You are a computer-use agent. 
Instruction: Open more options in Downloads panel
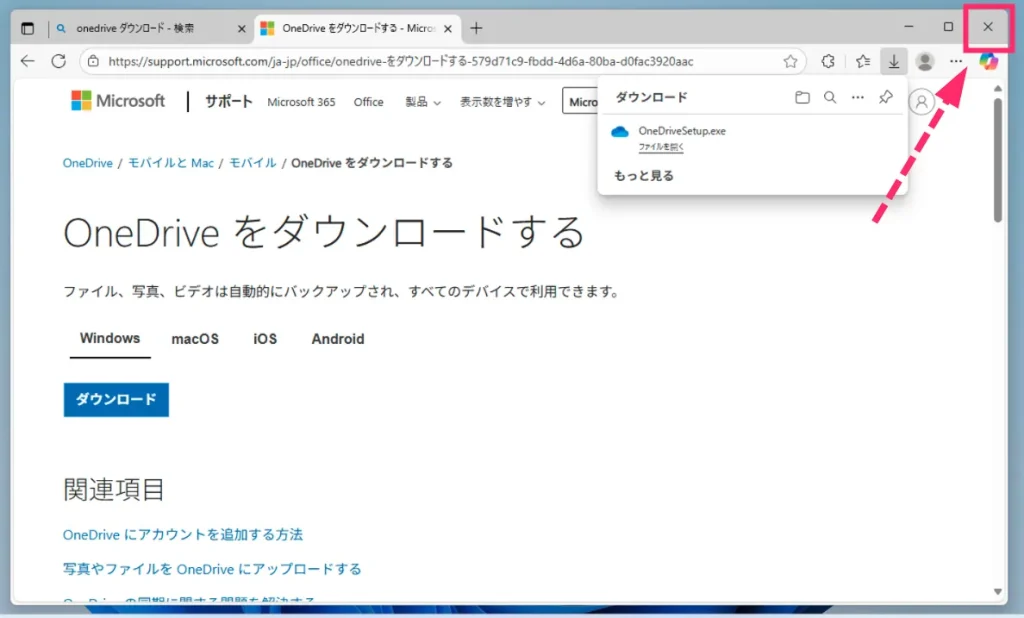[857, 97]
